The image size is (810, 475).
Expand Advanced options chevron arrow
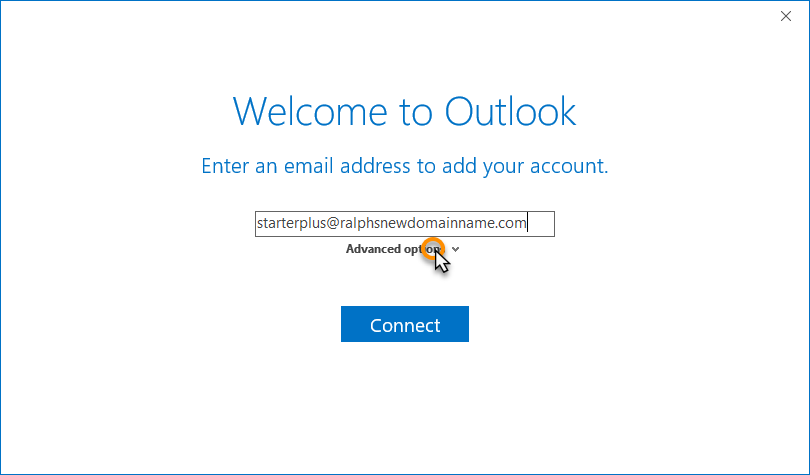tap(455, 249)
